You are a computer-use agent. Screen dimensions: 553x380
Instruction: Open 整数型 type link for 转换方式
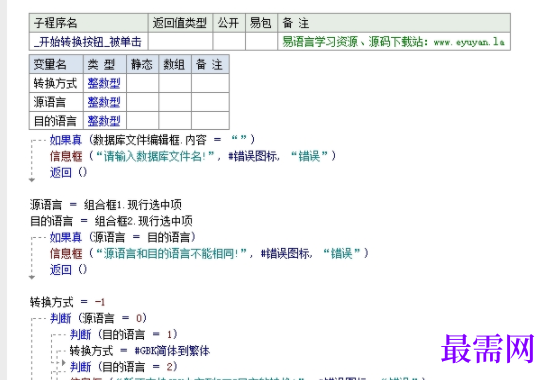pos(104,83)
